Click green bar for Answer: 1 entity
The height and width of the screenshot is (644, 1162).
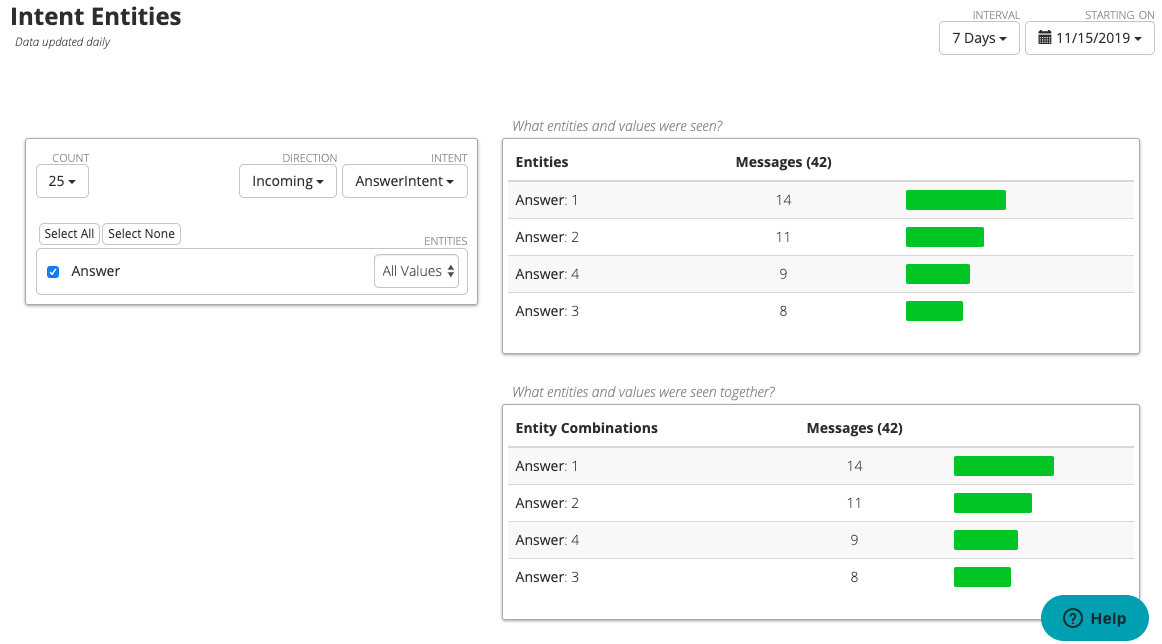[955, 200]
